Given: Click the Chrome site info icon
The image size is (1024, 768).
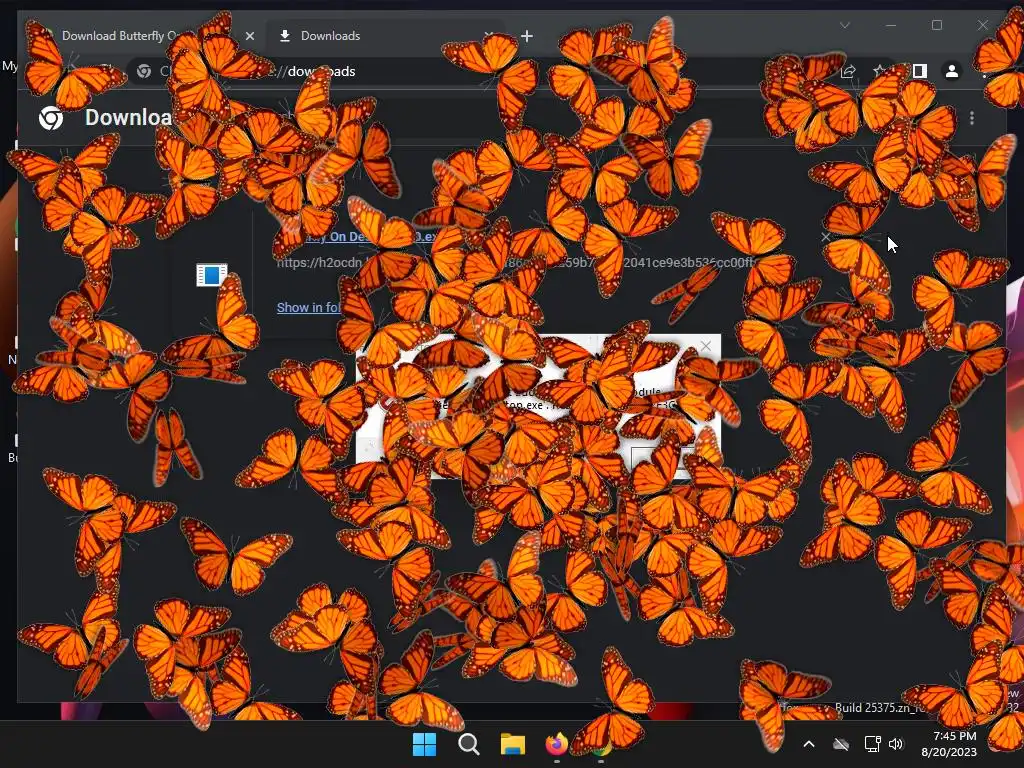Looking at the screenshot, I should [144, 71].
